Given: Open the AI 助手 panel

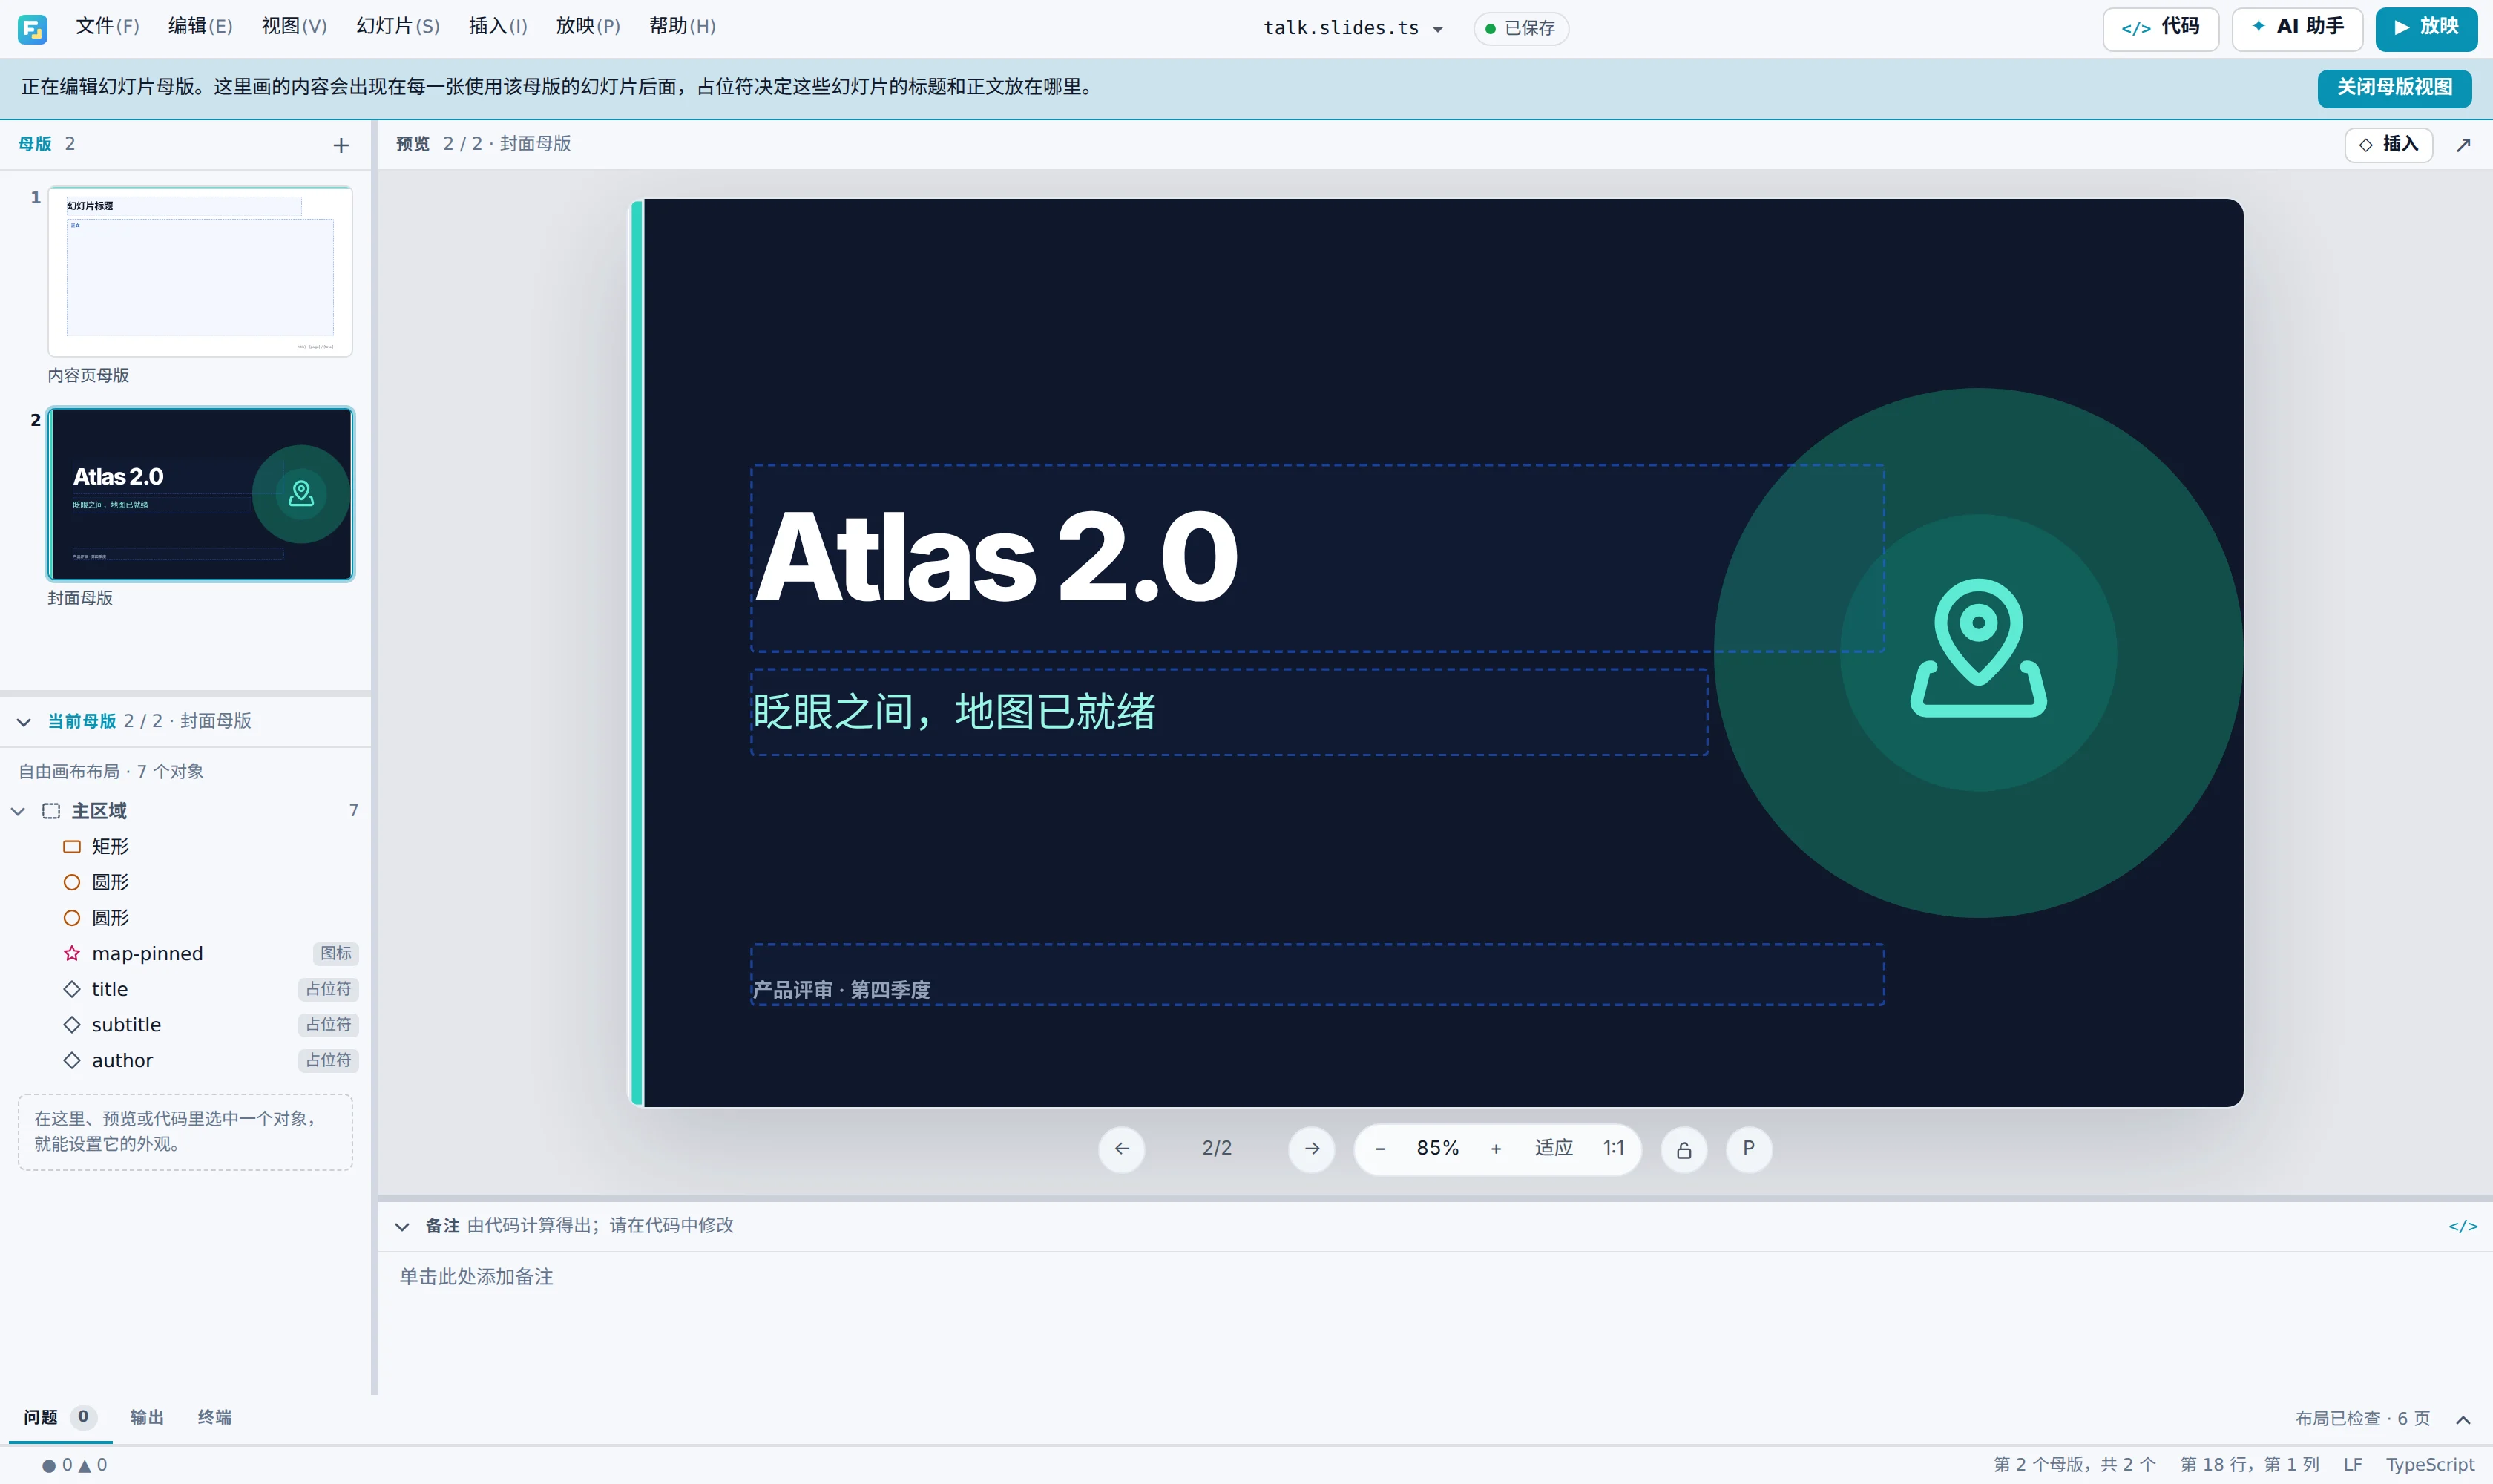Looking at the screenshot, I should (x=2297, y=28).
